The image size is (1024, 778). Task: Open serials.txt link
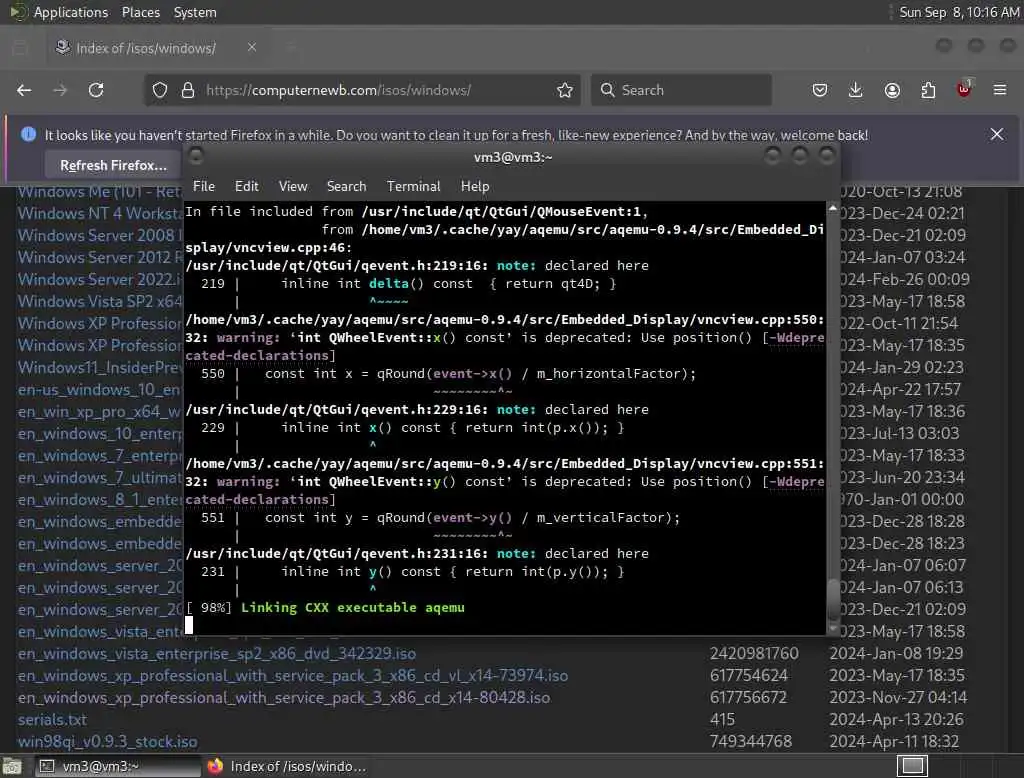pos(52,719)
